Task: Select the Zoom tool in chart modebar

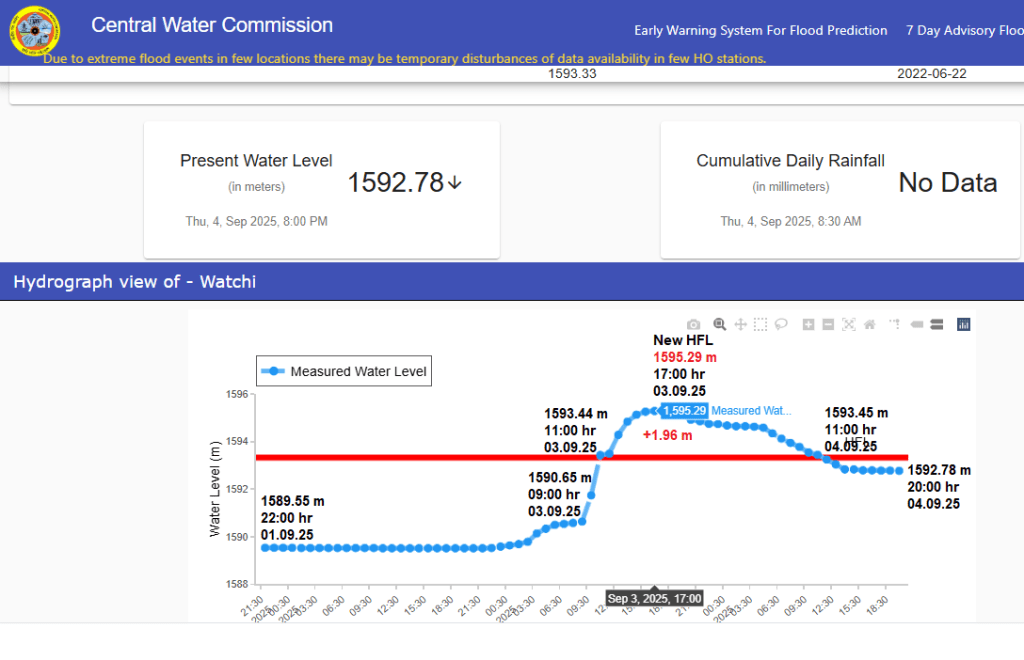Action: click(x=719, y=324)
